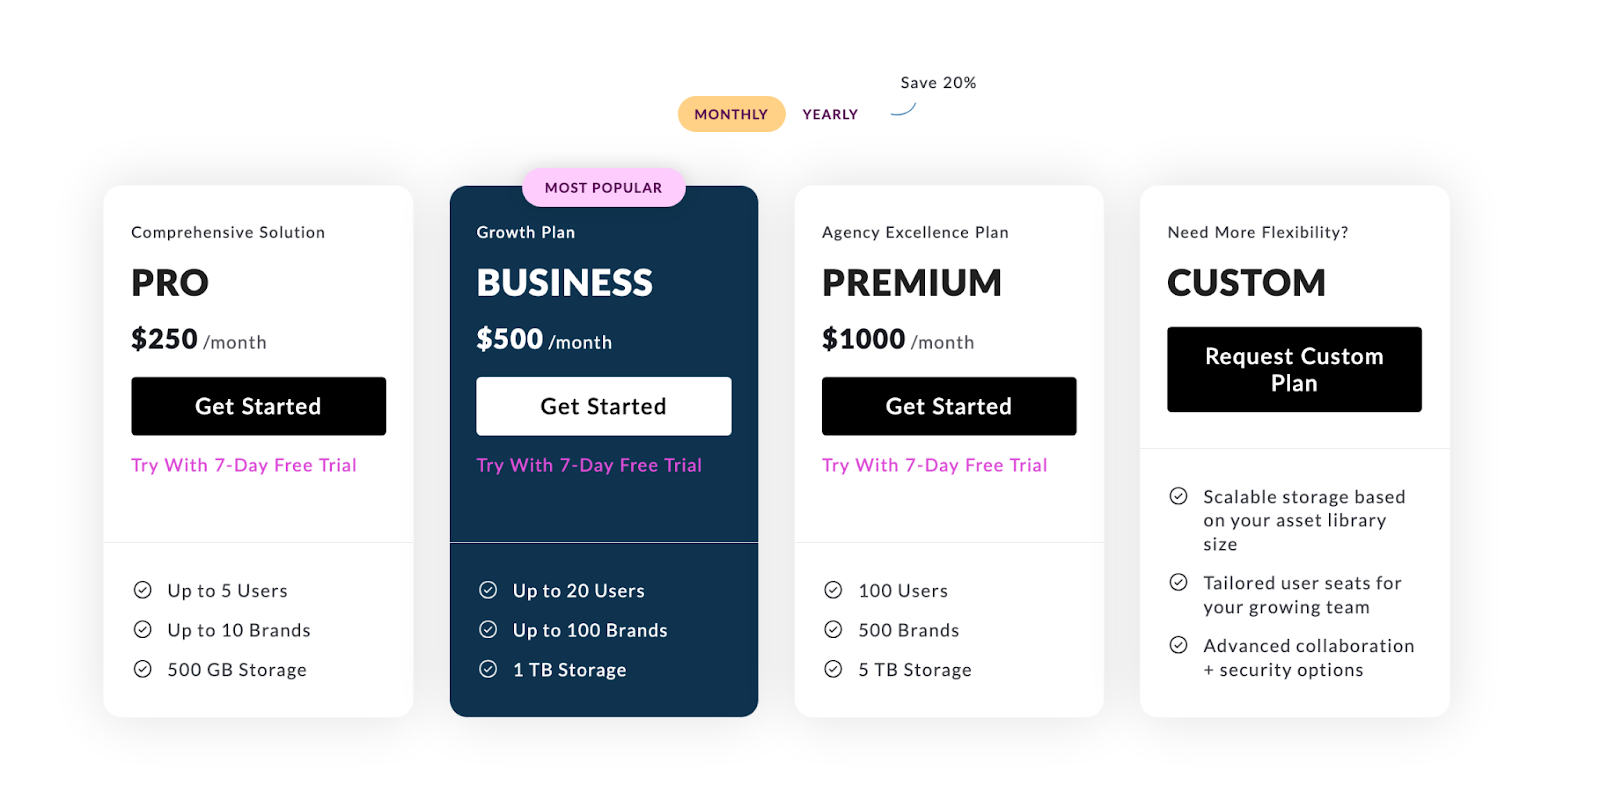
Task: Click Get Started on PRO plan
Action: pyautogui.click(x=258, y=406)
